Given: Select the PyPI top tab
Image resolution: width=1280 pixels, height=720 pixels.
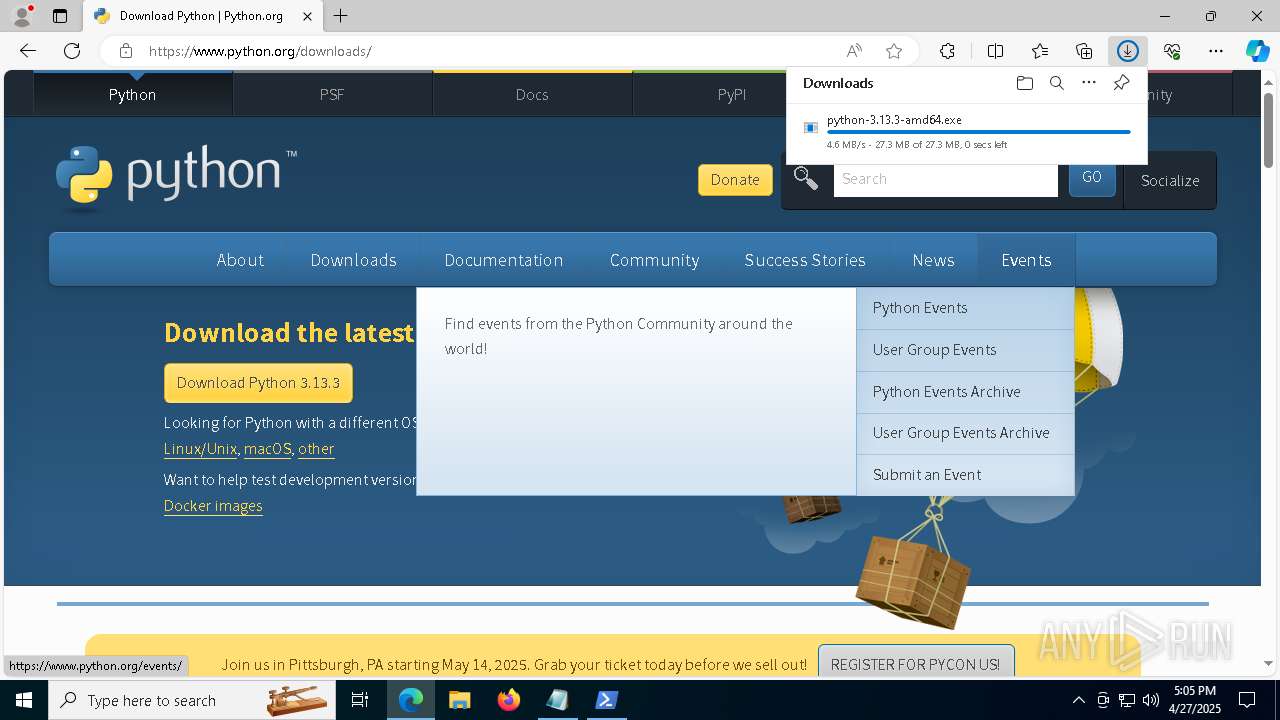Looking at the screenshot, I should (x=732, y=94).
